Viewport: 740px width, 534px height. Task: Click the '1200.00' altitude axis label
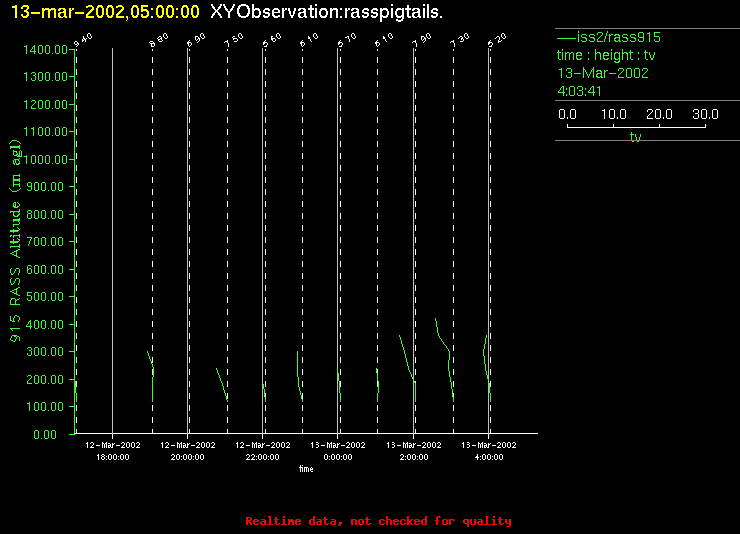(45, 104)
